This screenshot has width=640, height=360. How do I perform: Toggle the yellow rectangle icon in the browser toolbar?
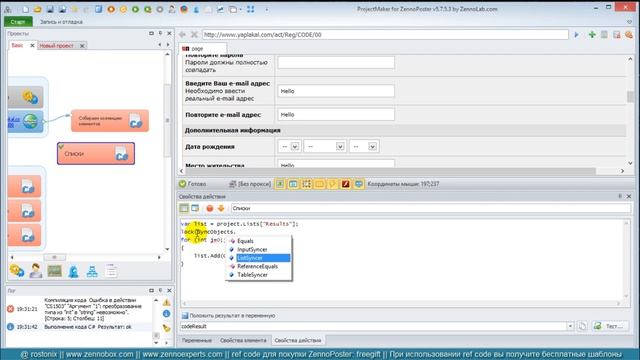pyautogui.click(x=319, y=184)
